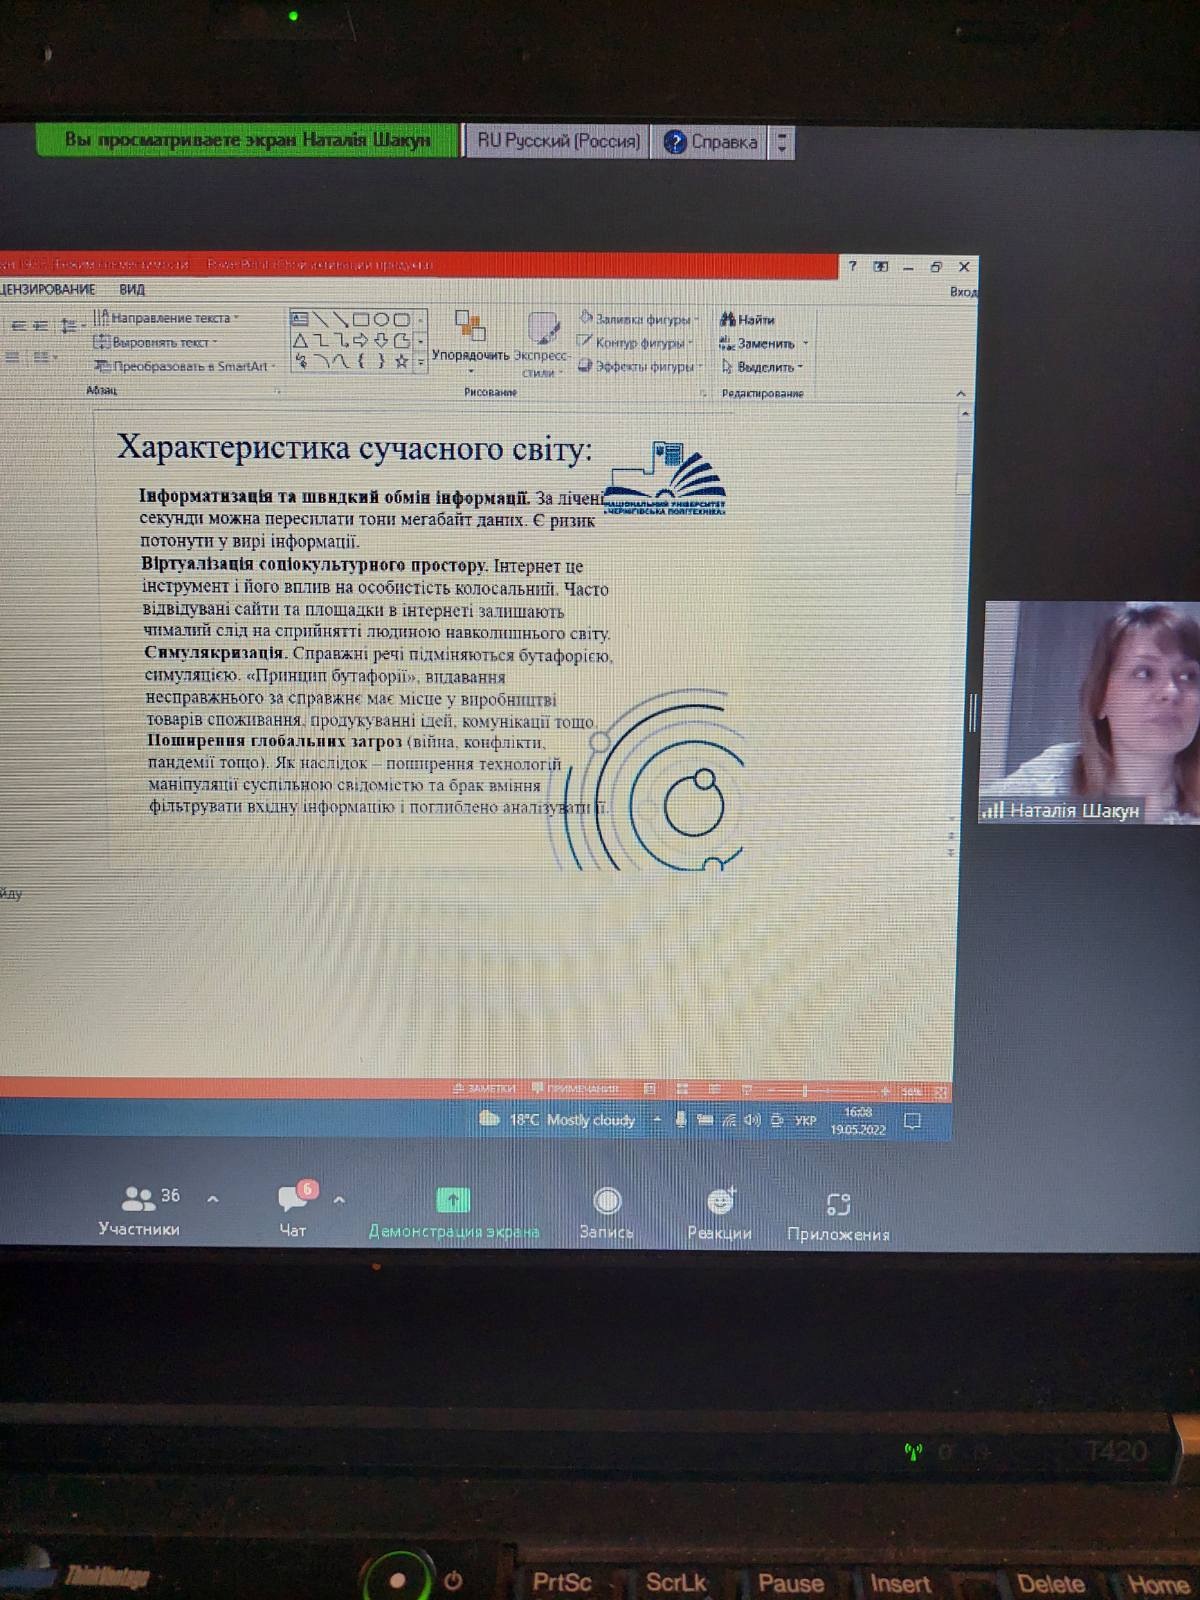Click the increase indent icon in Абзац group

40,326
